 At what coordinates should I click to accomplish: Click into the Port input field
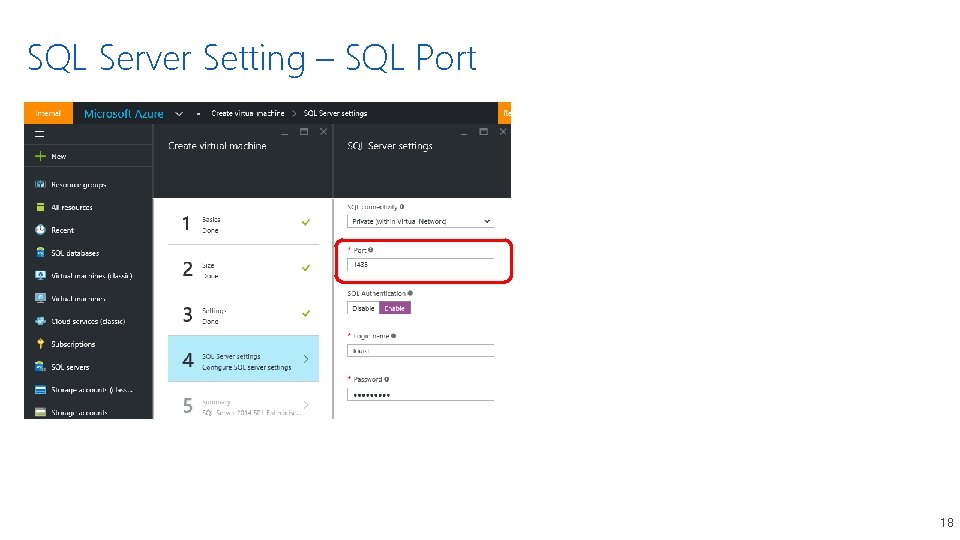(420, 264)
